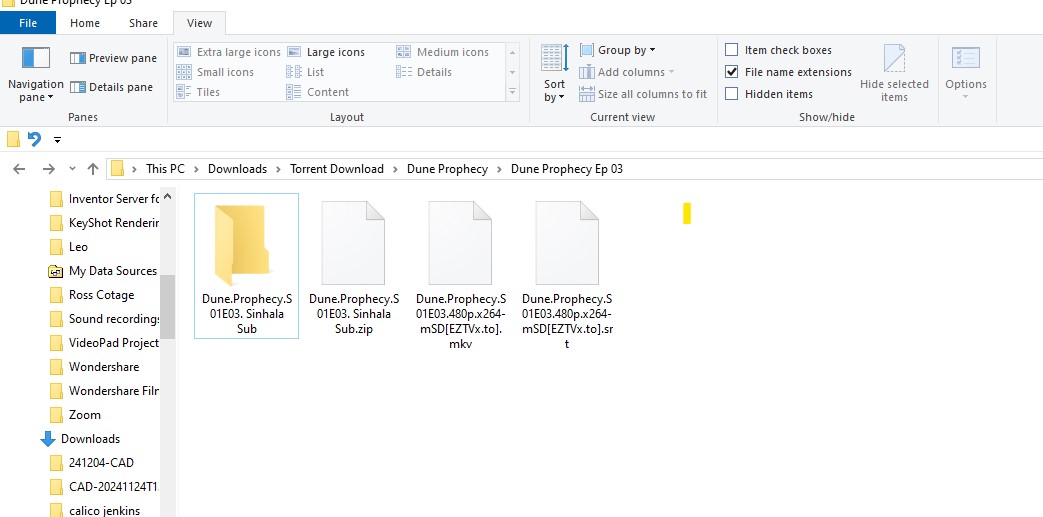
Task: Select Sound recordings folder in tree
Action: tap(104, 319)
